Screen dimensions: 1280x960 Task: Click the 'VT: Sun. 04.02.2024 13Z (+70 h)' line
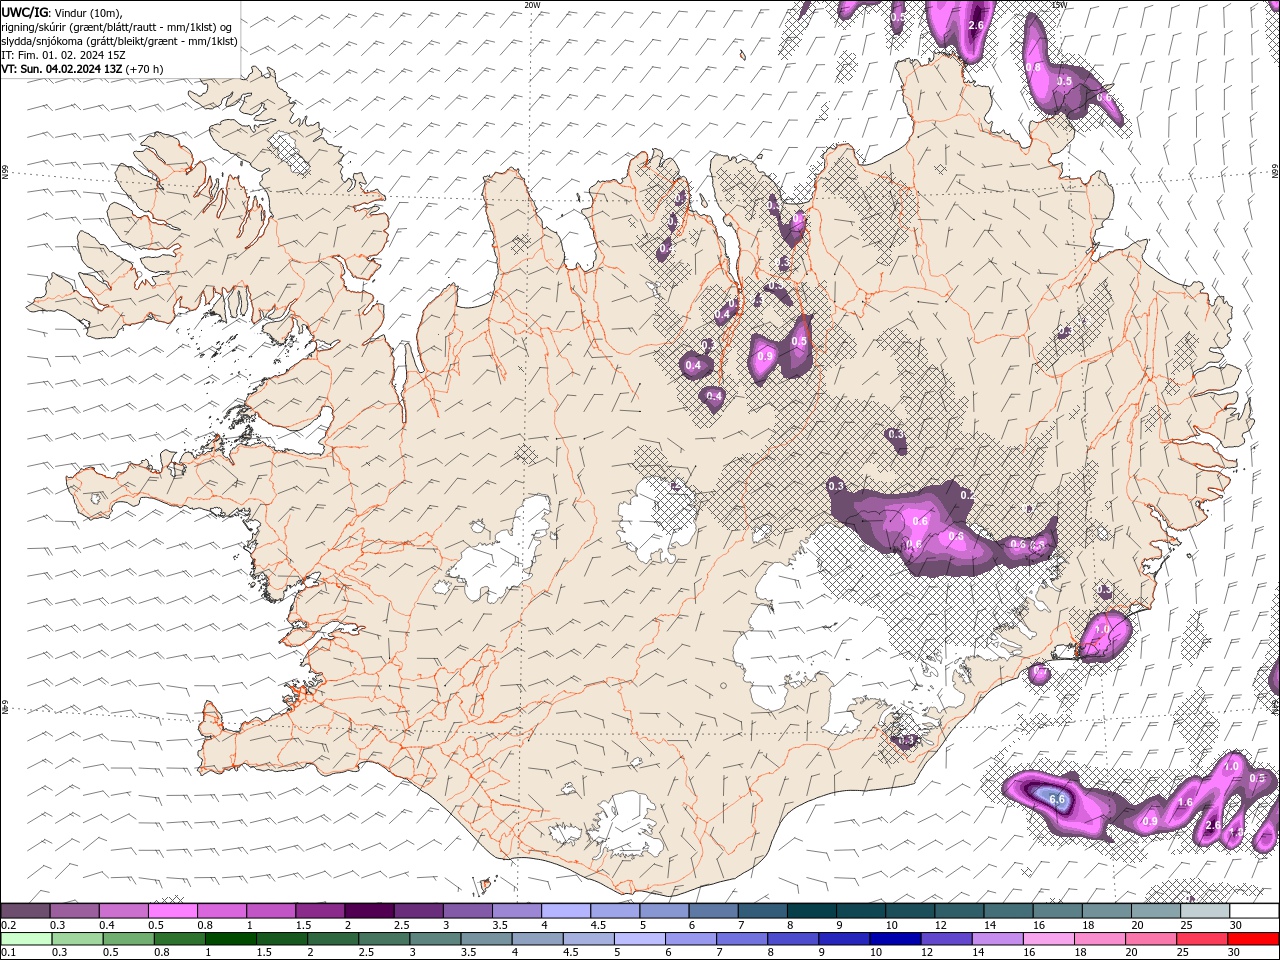coord(82,69)
